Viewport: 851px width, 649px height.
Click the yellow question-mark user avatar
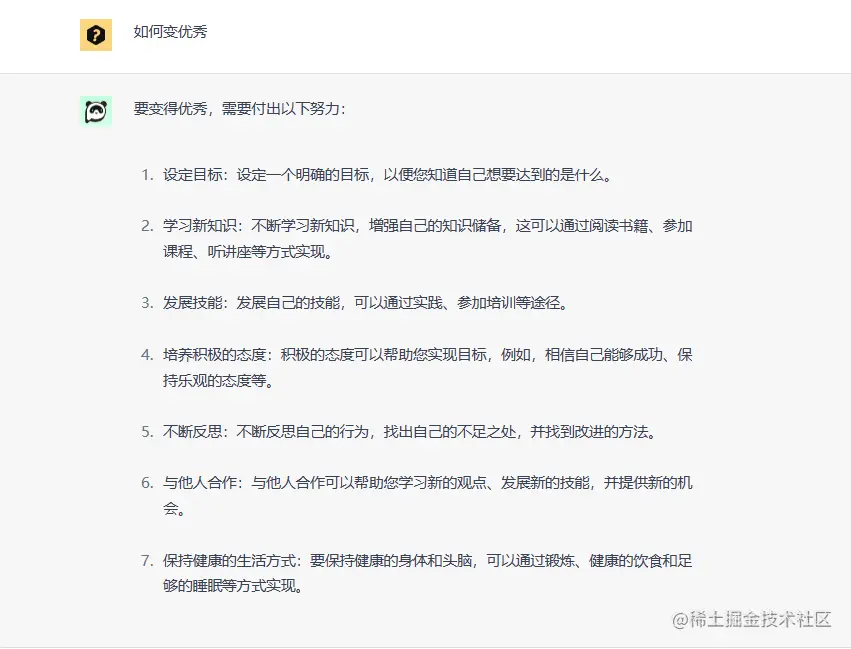[x=96, y=35]
